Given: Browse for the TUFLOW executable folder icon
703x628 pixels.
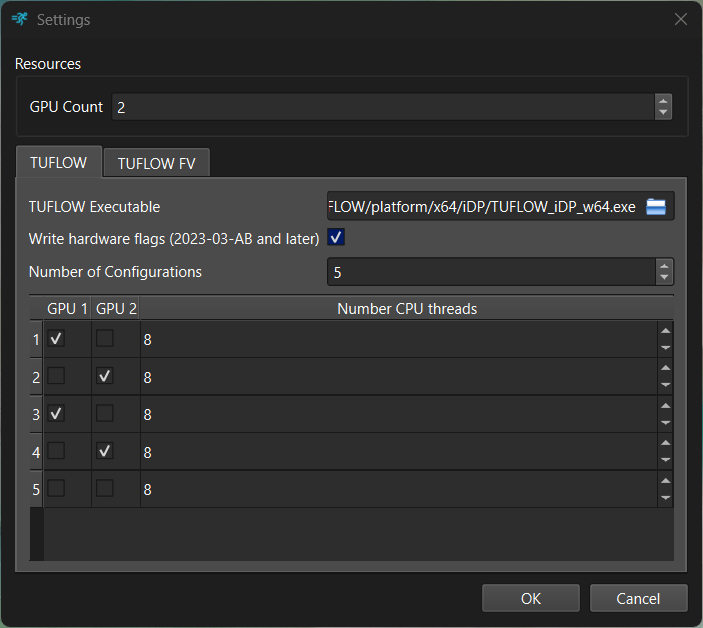Looking at the screenshot, I should pos(655,207).
